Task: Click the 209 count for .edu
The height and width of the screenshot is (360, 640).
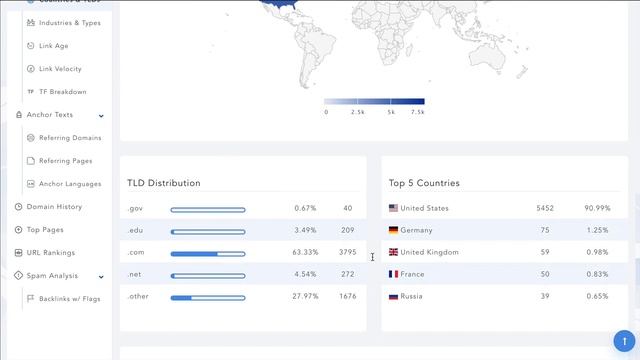Action: [347, 230]
